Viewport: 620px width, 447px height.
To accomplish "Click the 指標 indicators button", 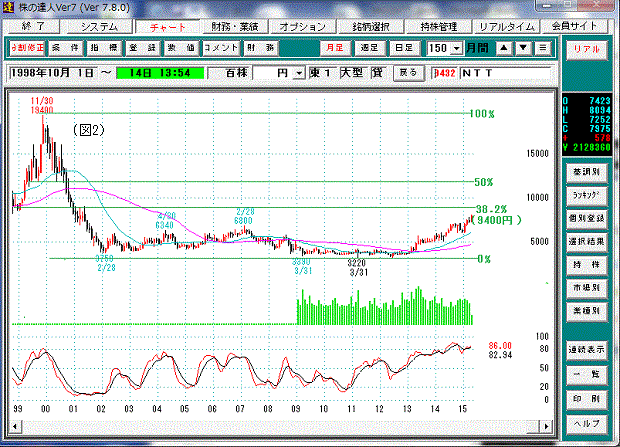I will coord(104,48).
